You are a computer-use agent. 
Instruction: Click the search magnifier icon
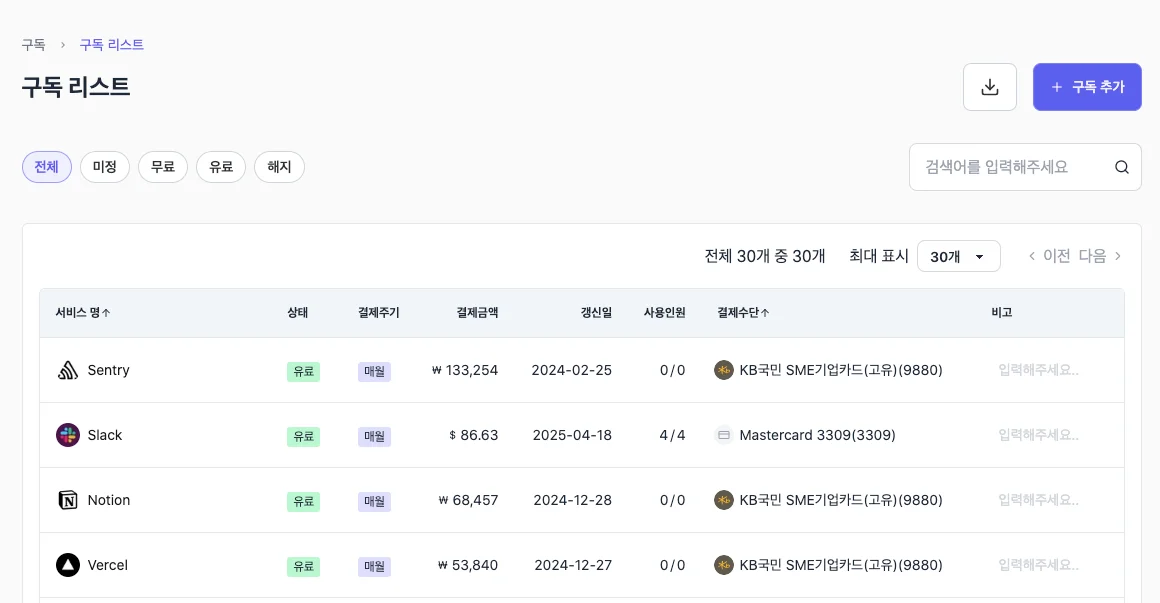[x=1121, y=167]
